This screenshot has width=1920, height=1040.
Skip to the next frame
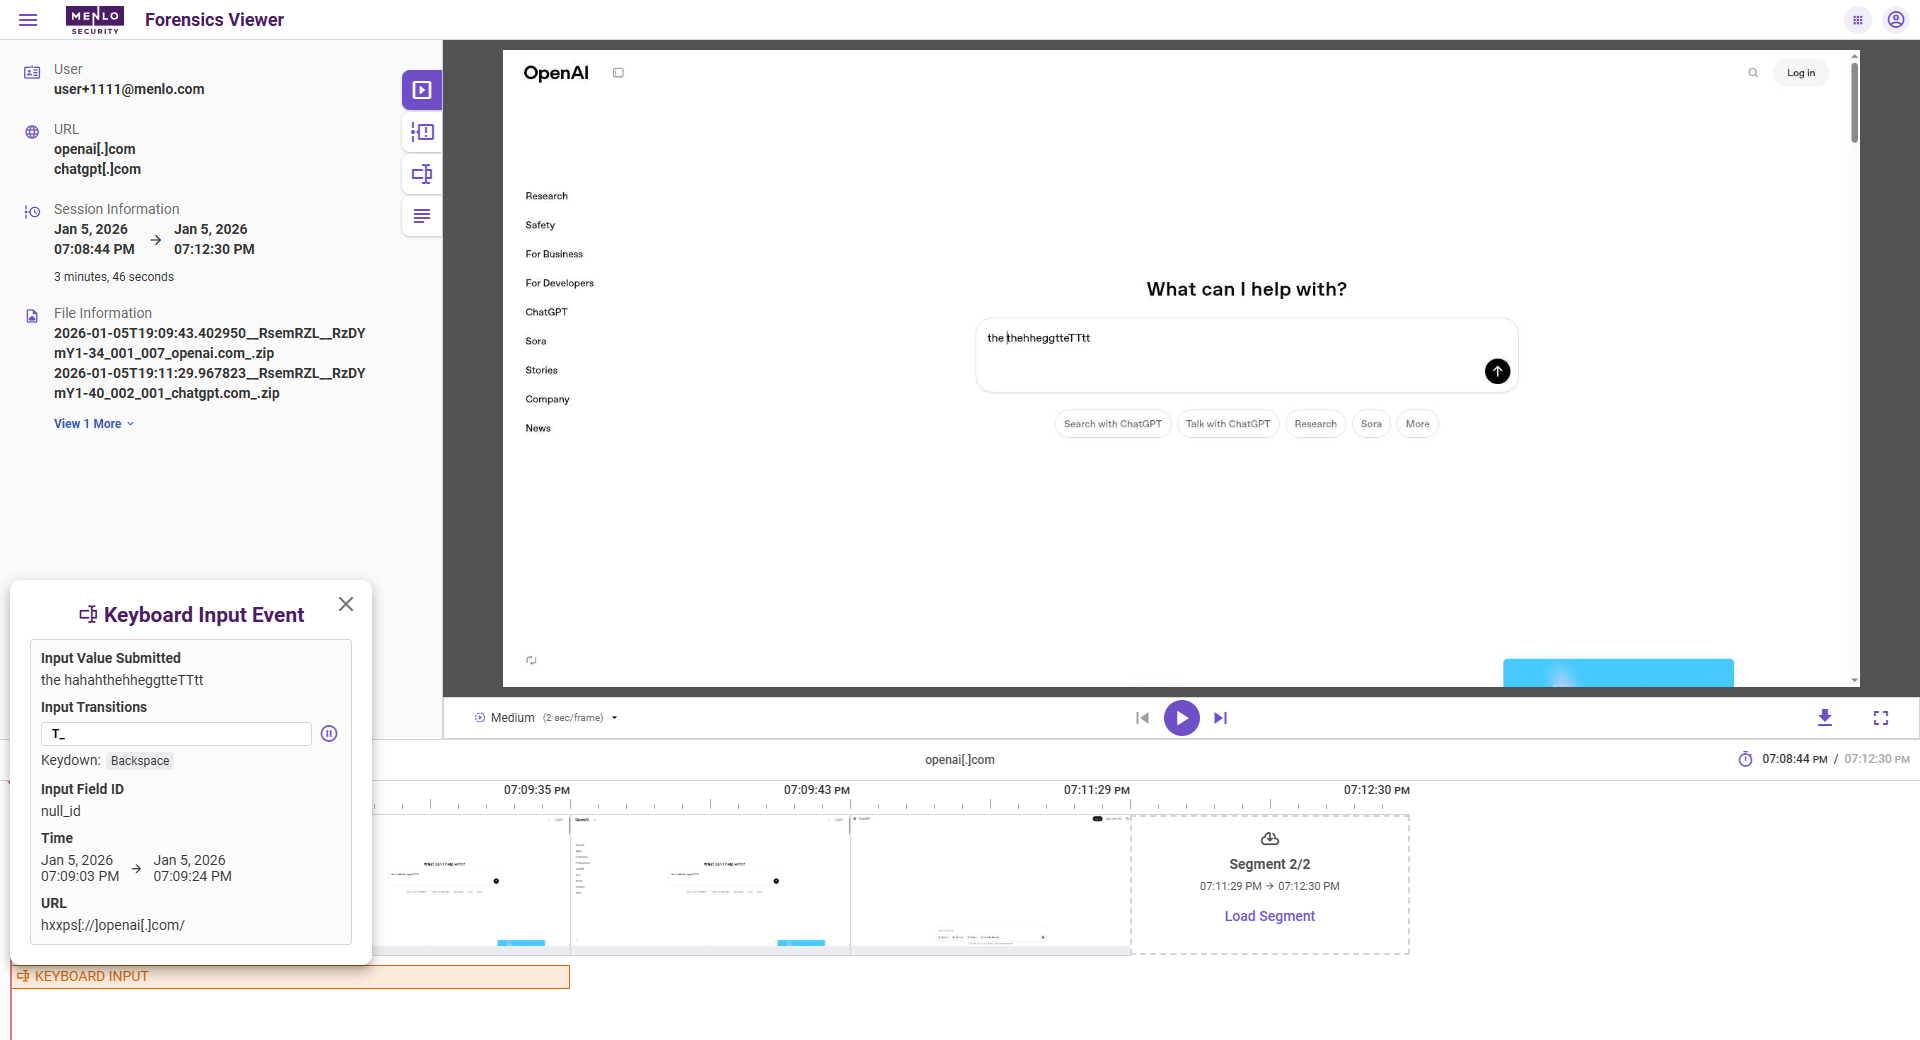pyautogui.click(x=1220, y=718)
